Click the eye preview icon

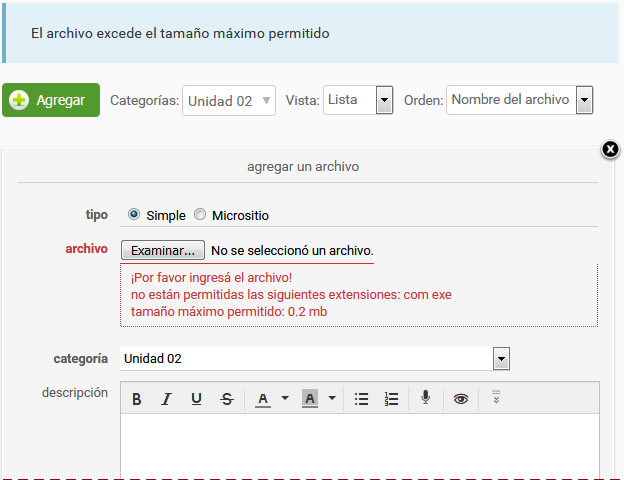point(460,399)
